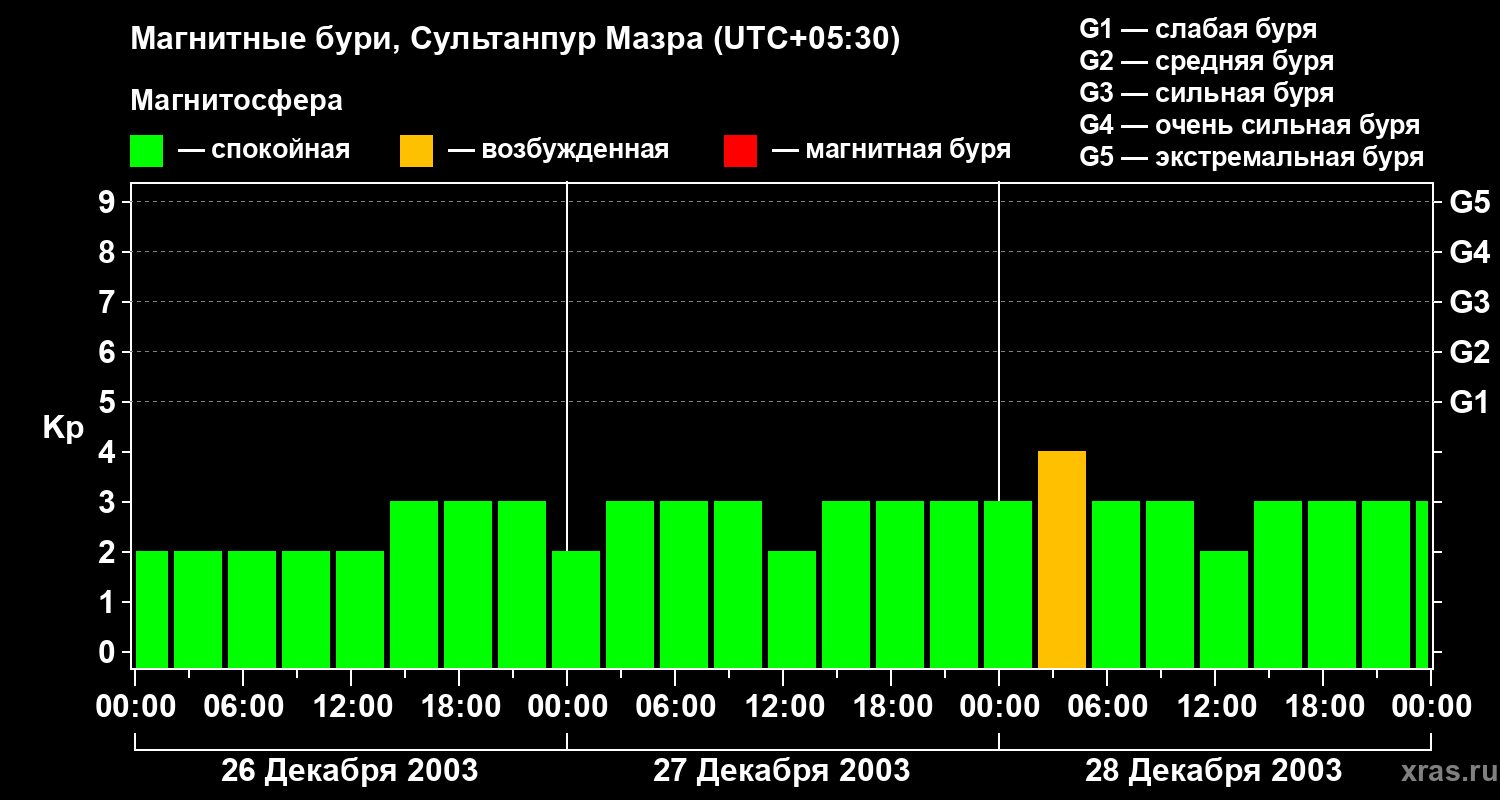Click the '27 Декабря 2003' date label
The height and width of the screenshot is (800, 1500).
(x=782, y=771)
